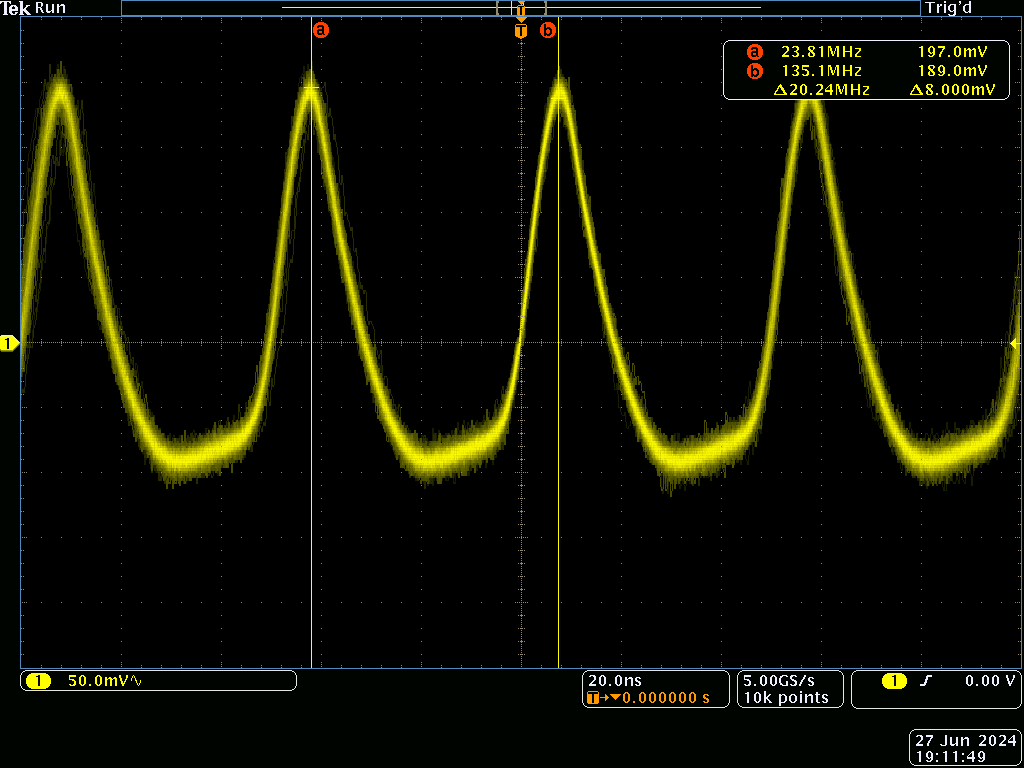Click the trigger level arrow on right edge
This screenshot has width=1024, height=768.
[x=1015, y=342]
